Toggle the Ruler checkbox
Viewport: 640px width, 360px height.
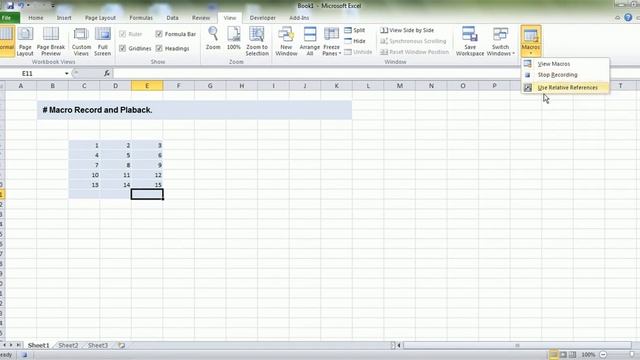click(122, 34)
